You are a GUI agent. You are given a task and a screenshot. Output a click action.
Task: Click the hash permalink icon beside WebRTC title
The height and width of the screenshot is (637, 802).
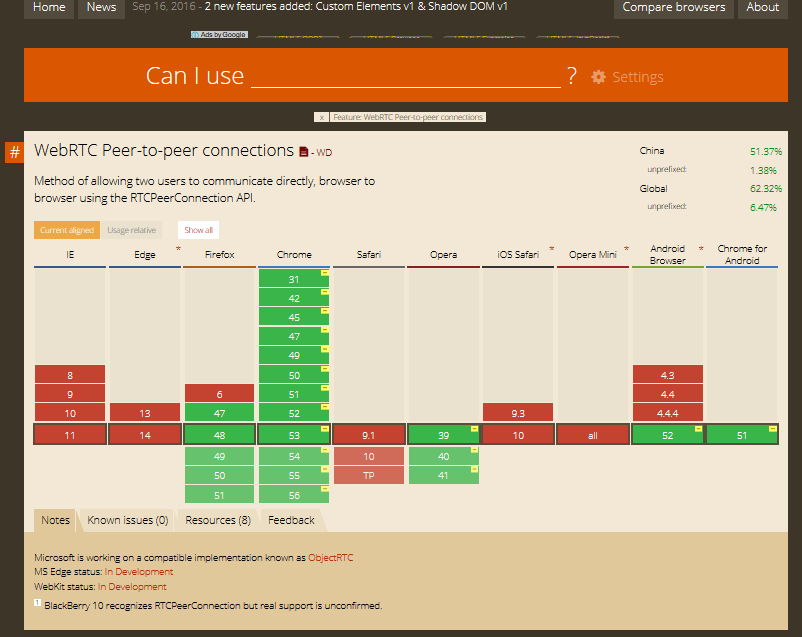coord(15,152)
